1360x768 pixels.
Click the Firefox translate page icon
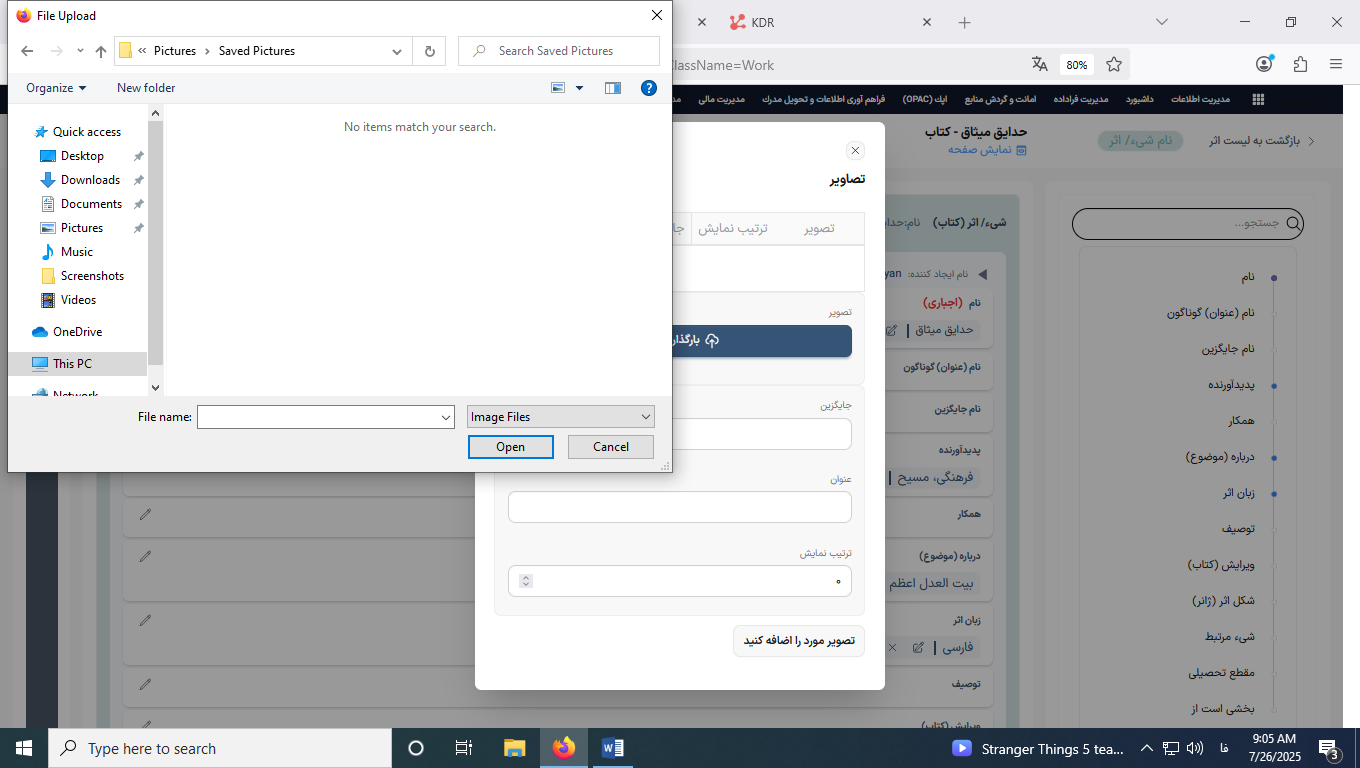pos(1040,65)
